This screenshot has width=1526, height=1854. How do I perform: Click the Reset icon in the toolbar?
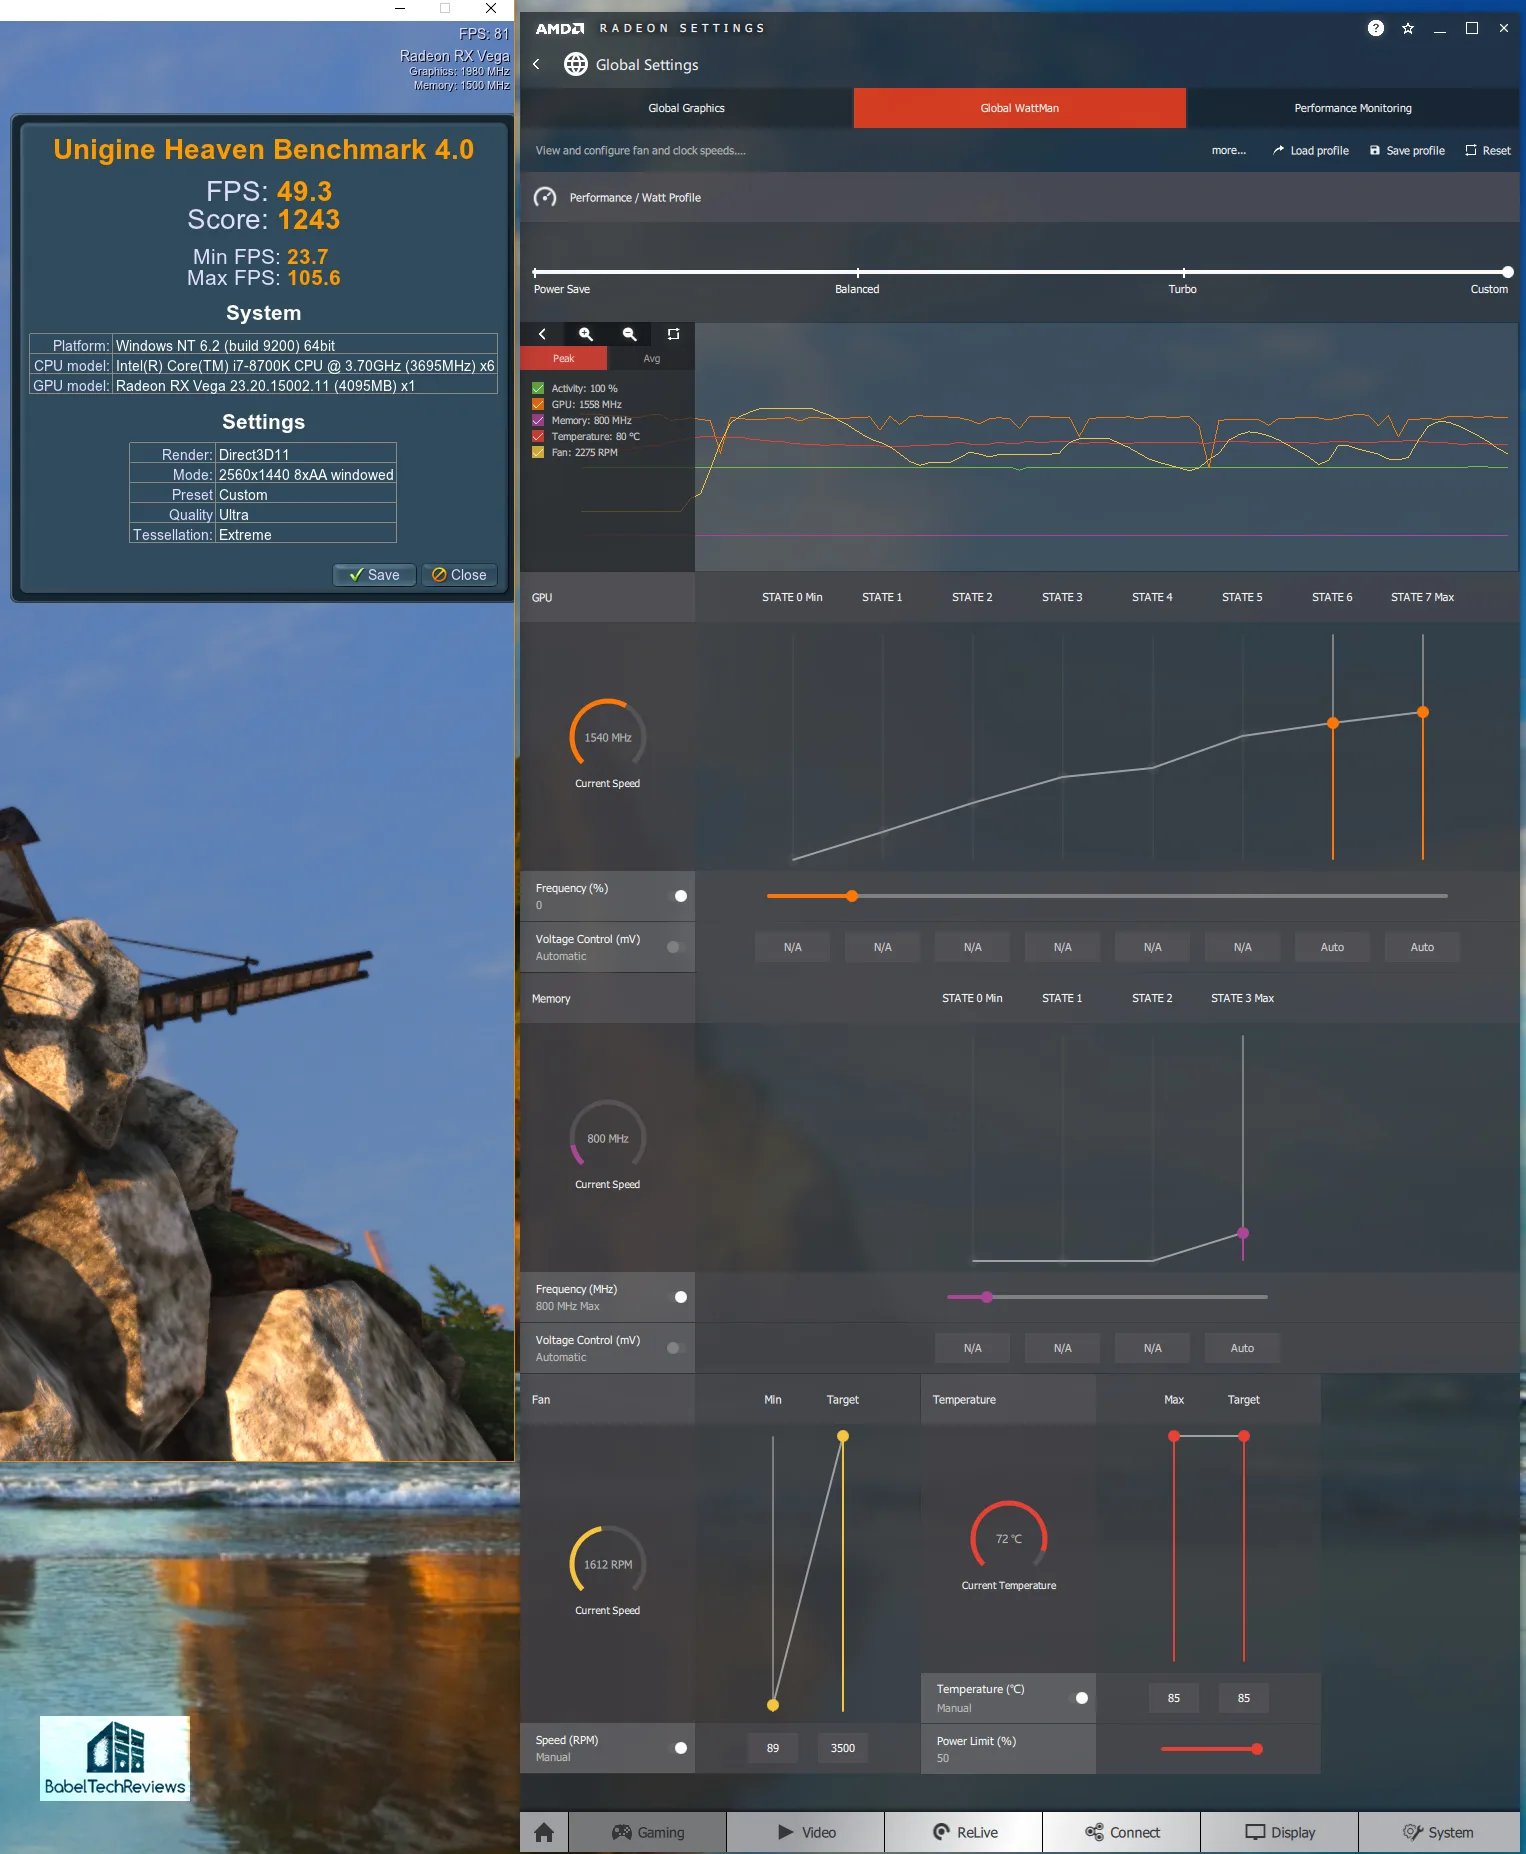[x=1471, y=150]
